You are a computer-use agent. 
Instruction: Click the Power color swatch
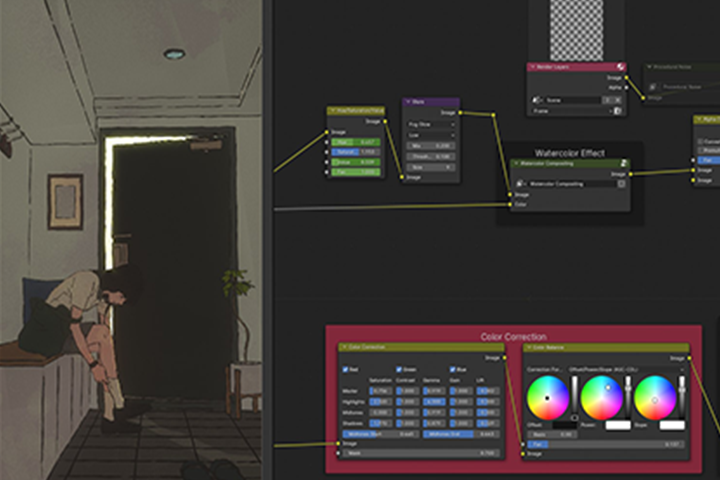tap(618, 425)
